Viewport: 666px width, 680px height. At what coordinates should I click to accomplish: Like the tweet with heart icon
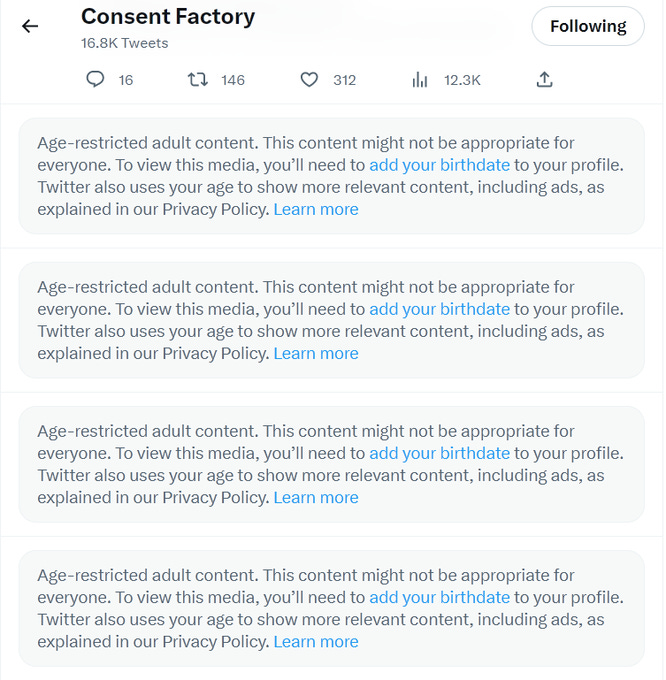click(309, 80)
